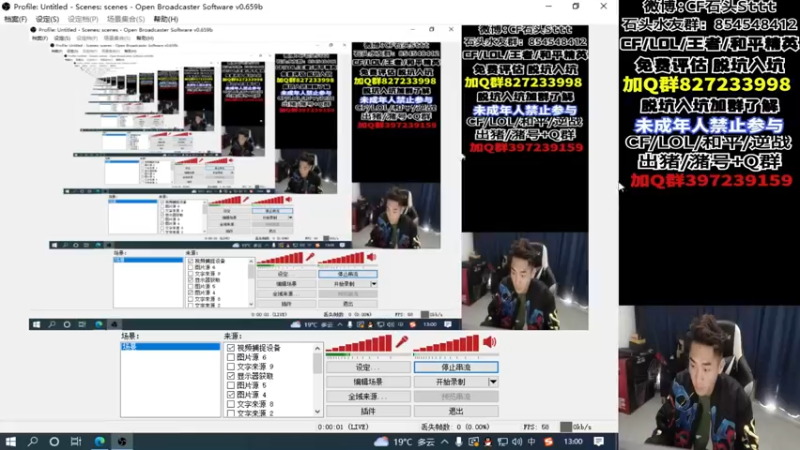Launch Microsoft Edge from the taskbar
Viewport: 800px width, 450px height.
(99, 441)
